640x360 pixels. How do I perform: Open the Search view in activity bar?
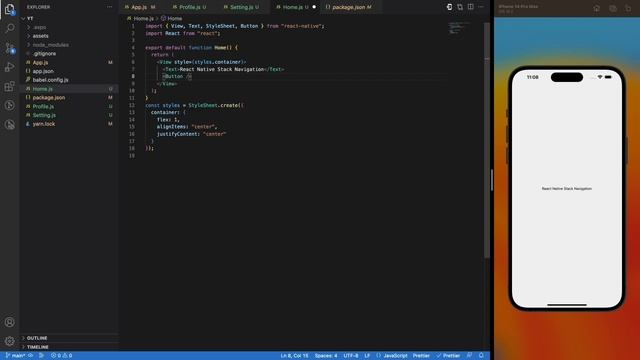pyautogui.click(x=9, y=28)
